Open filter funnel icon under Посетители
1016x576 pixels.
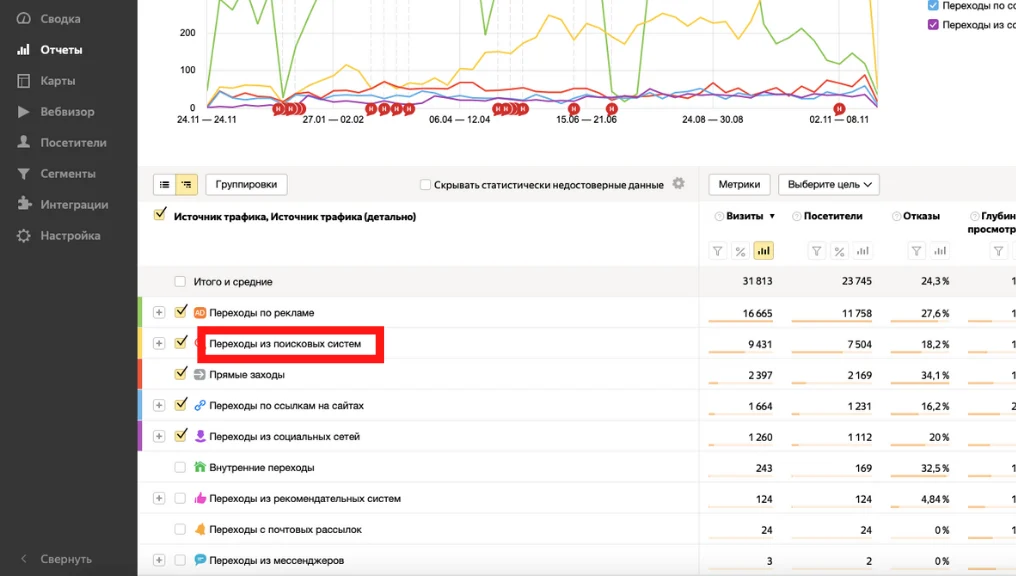point(816,251)
